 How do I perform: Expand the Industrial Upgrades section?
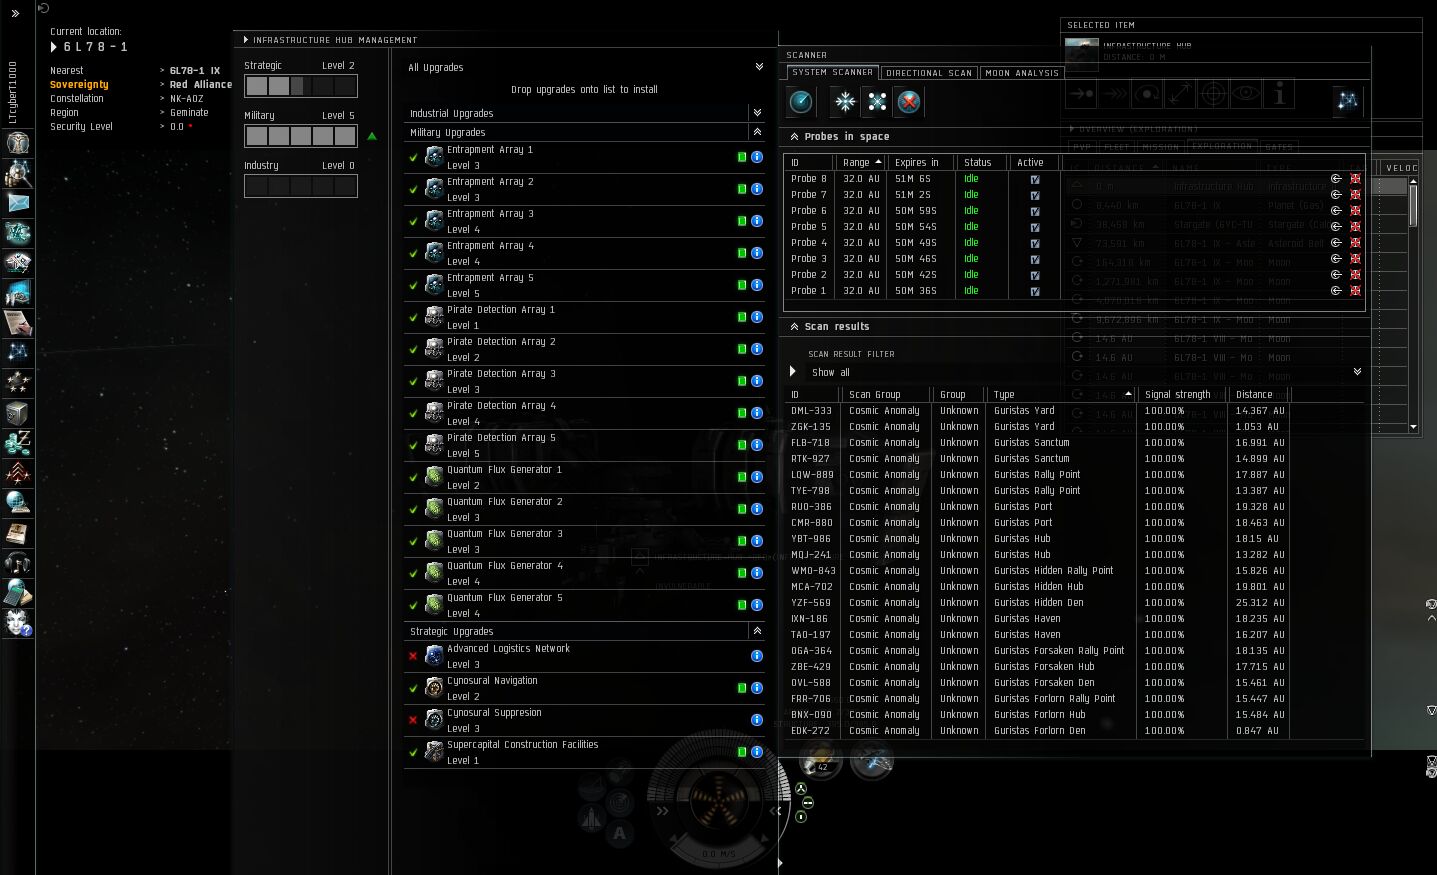coord(757,113)
